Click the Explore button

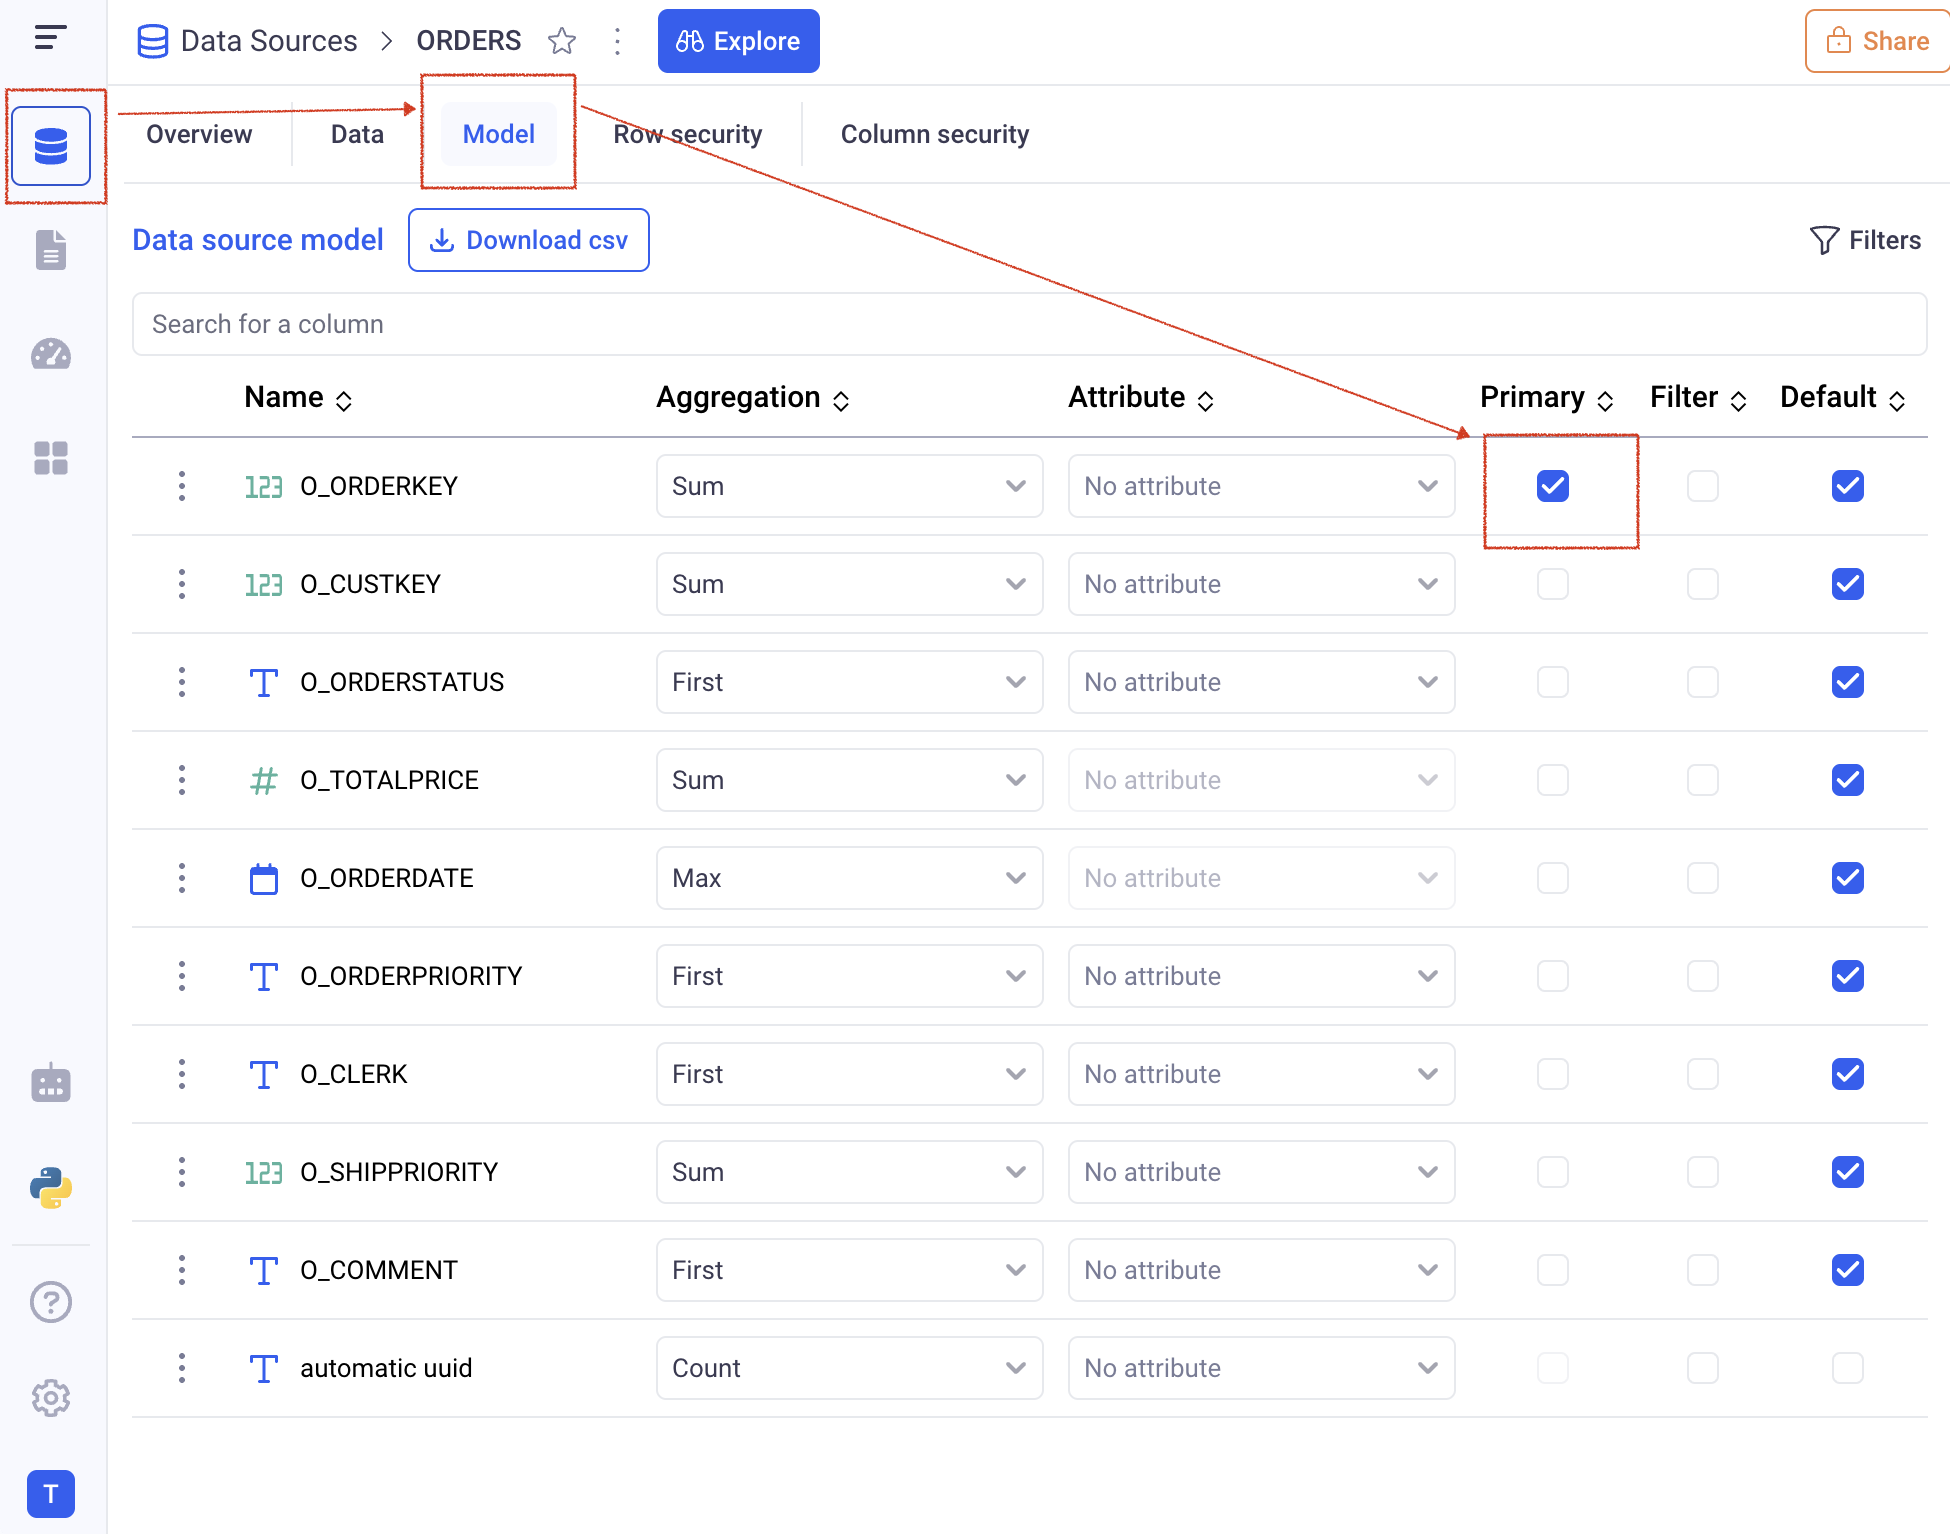pyautogui.click(x=738, y=41)
